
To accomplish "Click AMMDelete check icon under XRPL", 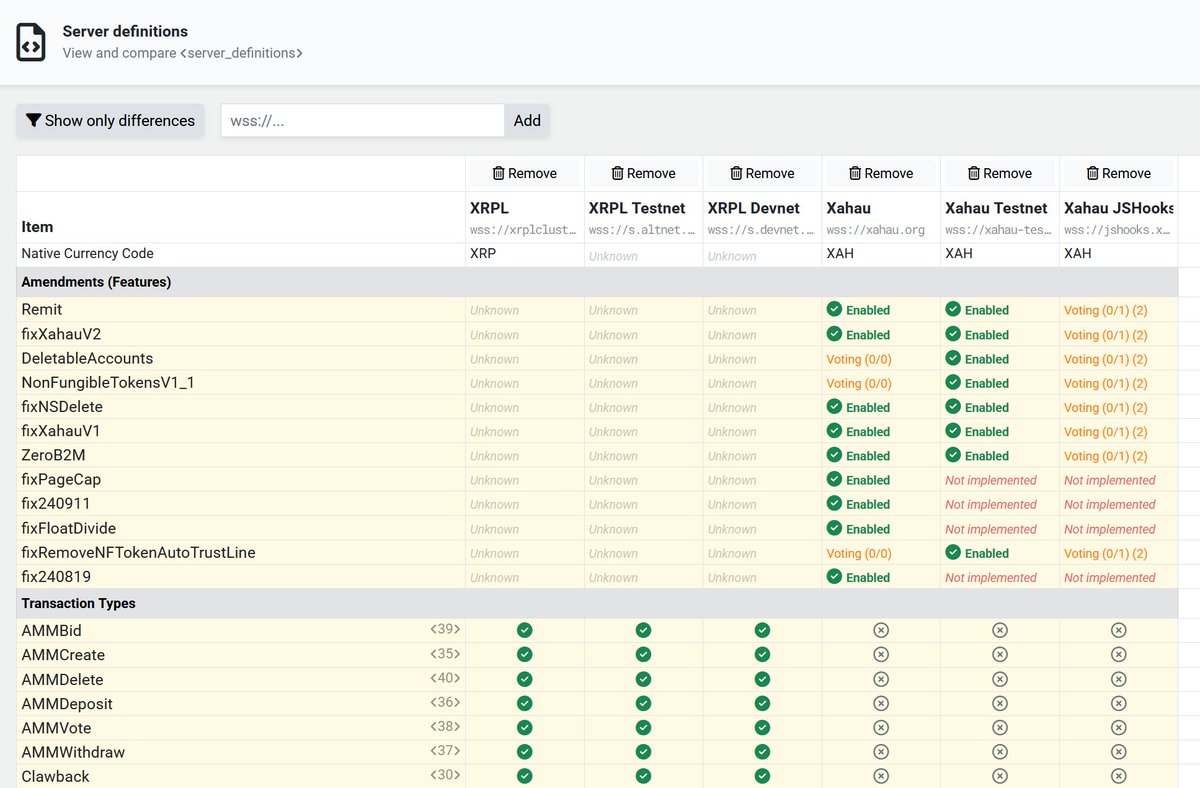I will tap(524, 679).
